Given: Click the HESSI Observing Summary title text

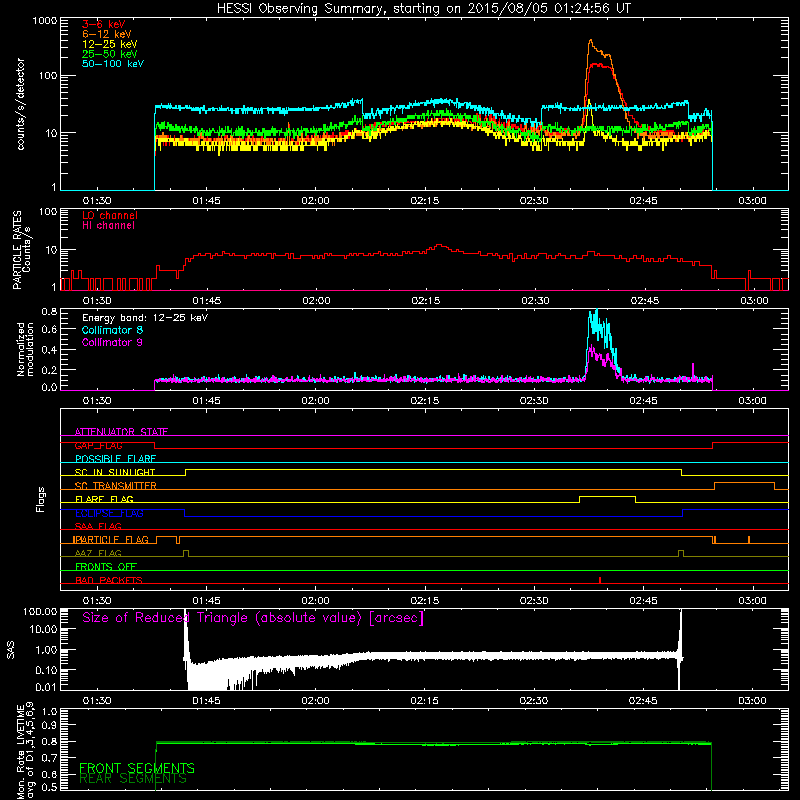Looking at the screenshot, I should click(423, 9).
